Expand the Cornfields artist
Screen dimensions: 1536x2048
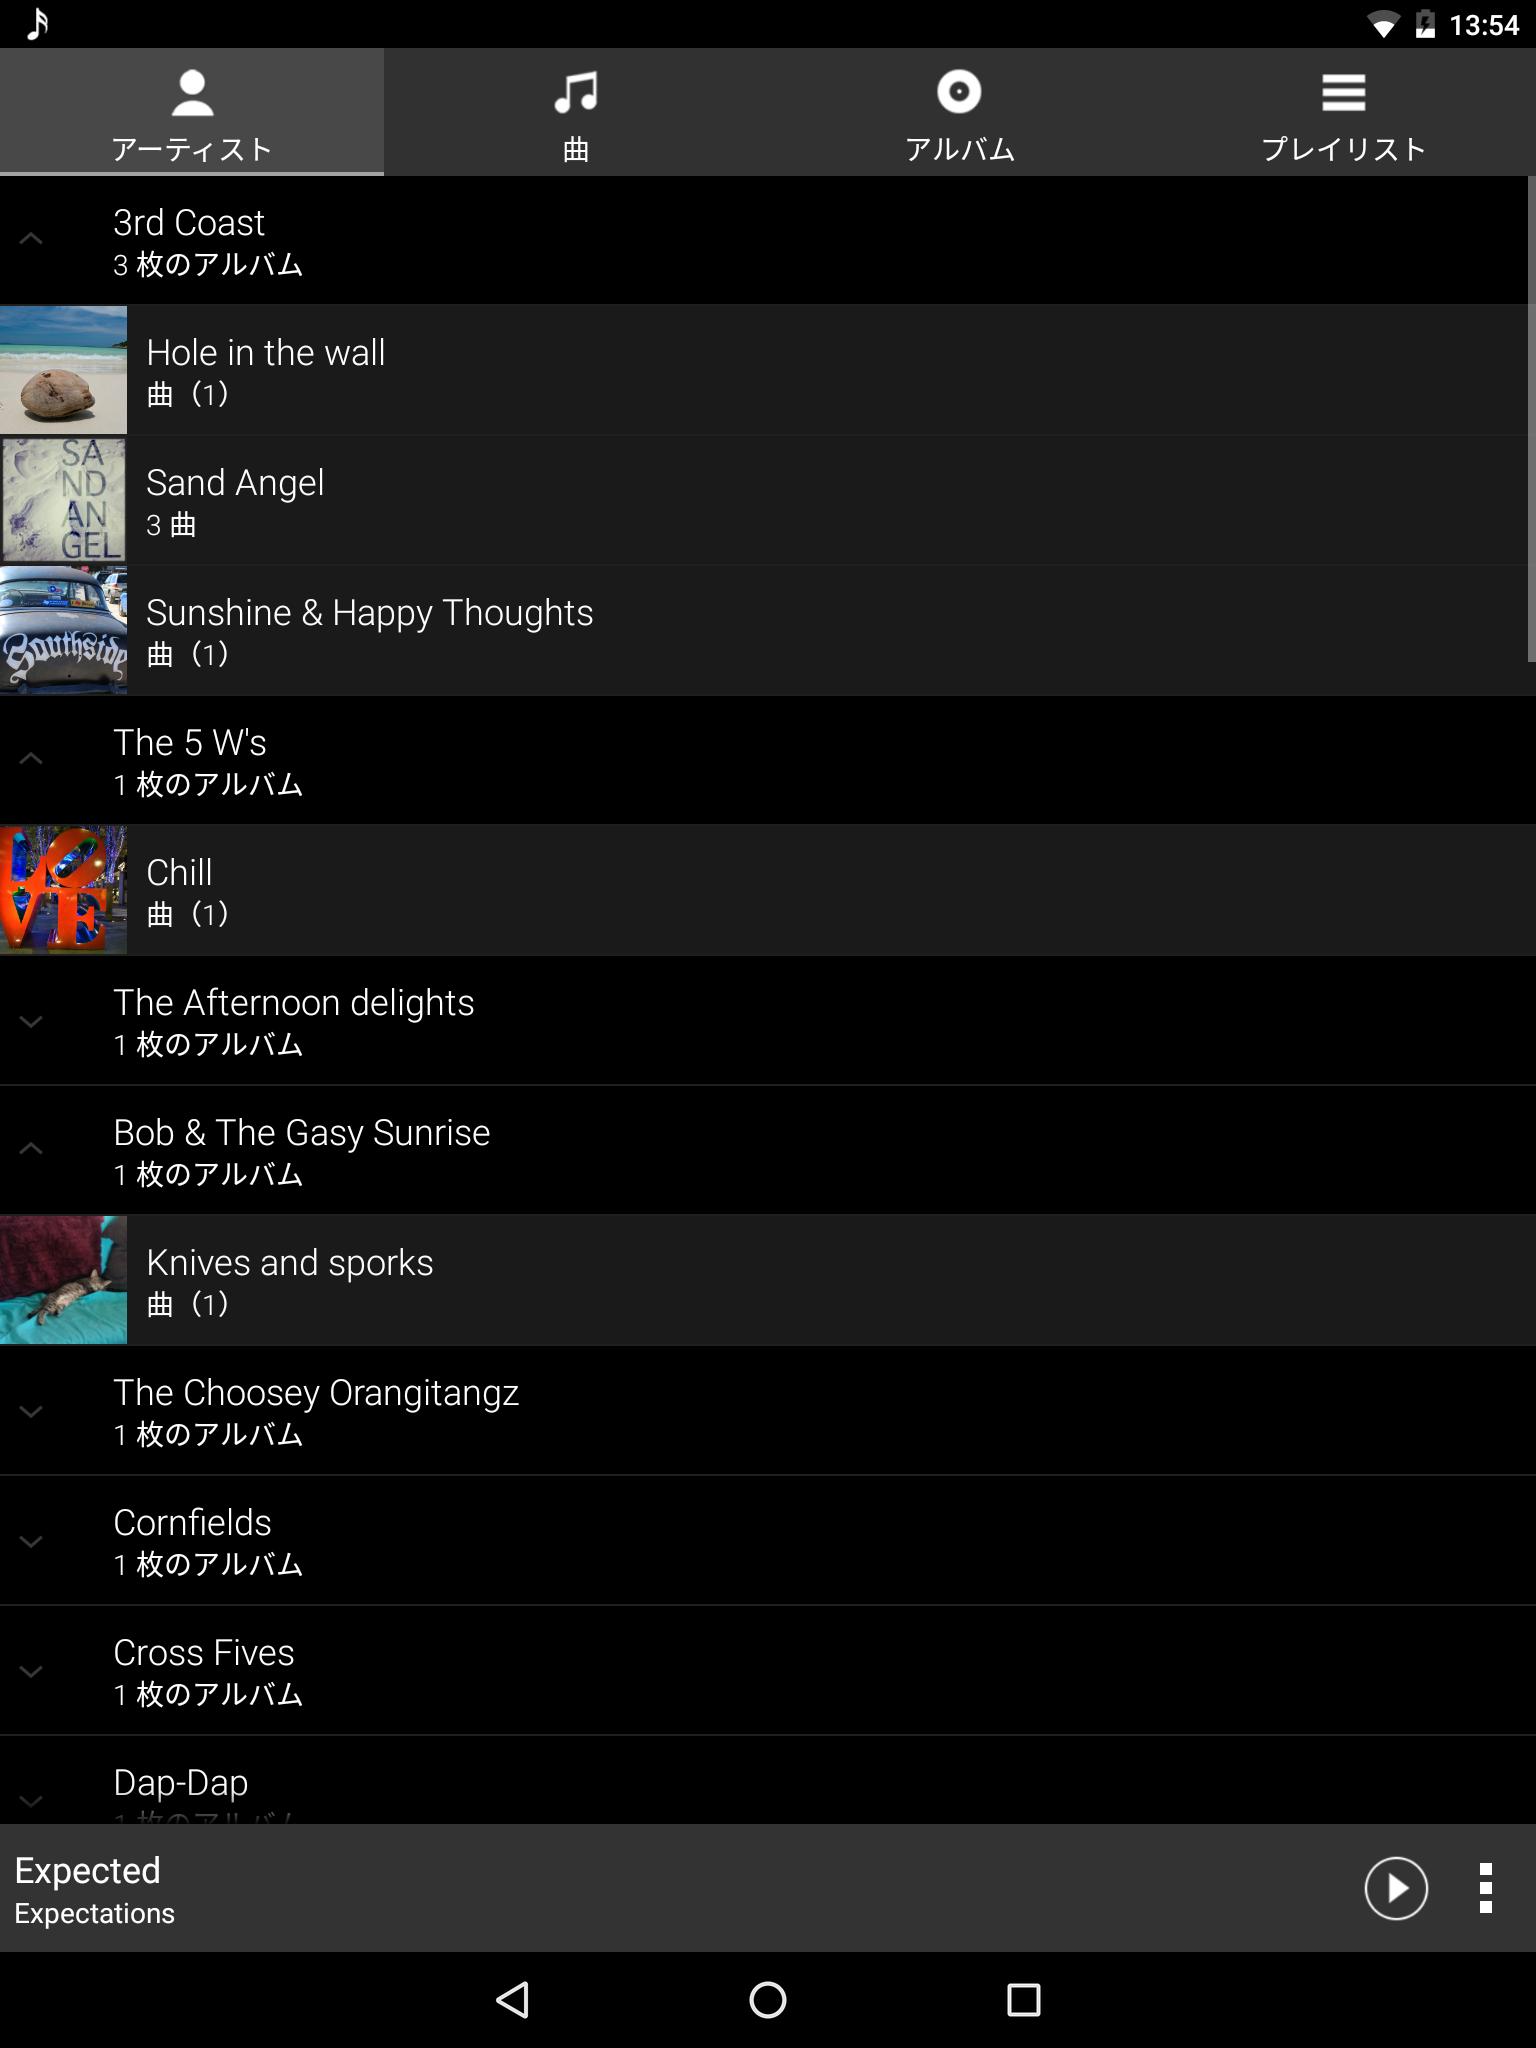pos(31,1541)
